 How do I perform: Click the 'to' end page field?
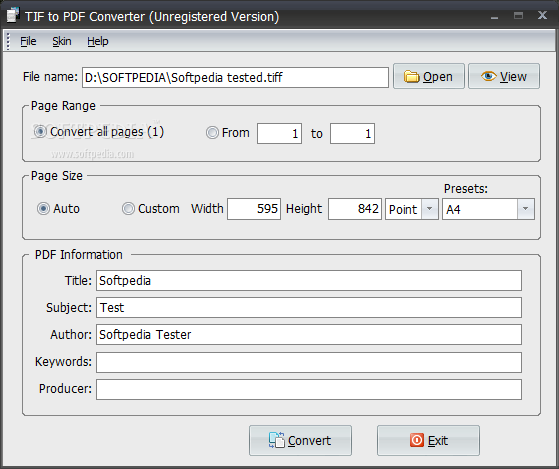coord(352,134)
